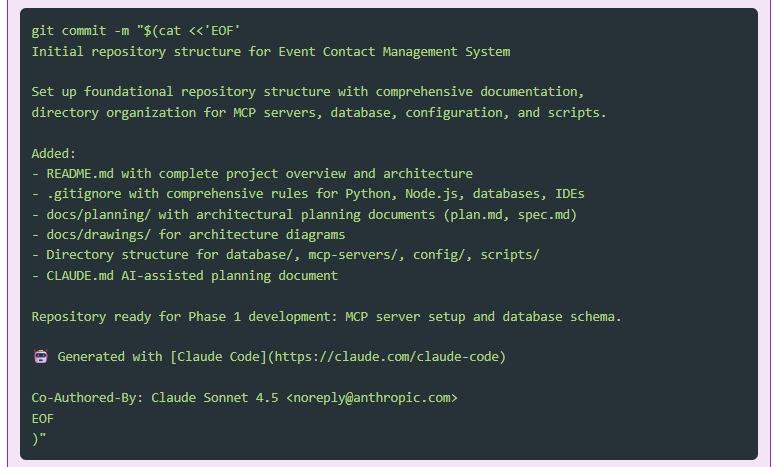The image size is (775, 467).
Task: Click the "Initial repository structure" title line
Action: [270, 51]
